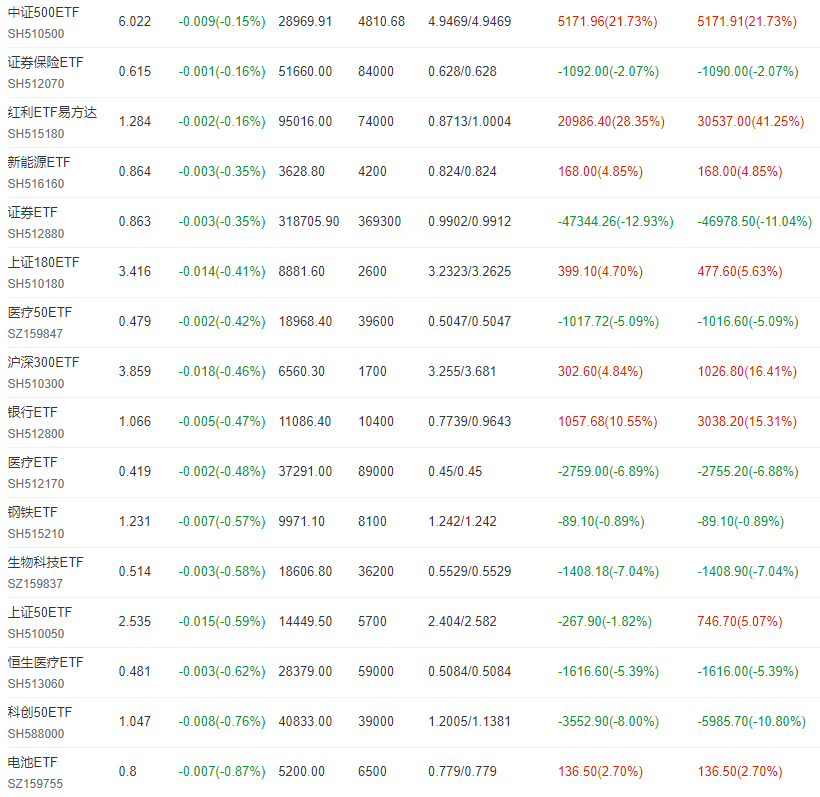Select cost 1.2005/1.1381
Screen dimensions: 820x797
[470, 721]
